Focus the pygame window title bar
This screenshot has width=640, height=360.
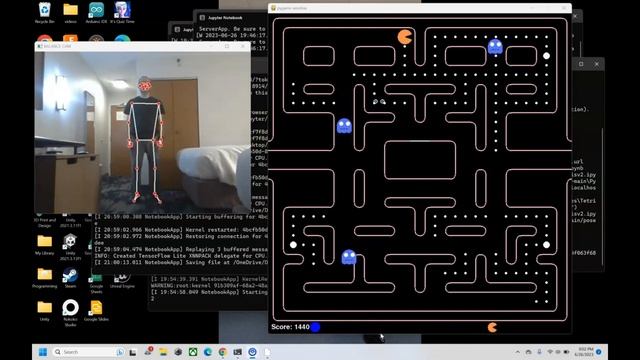pos(420,8)
